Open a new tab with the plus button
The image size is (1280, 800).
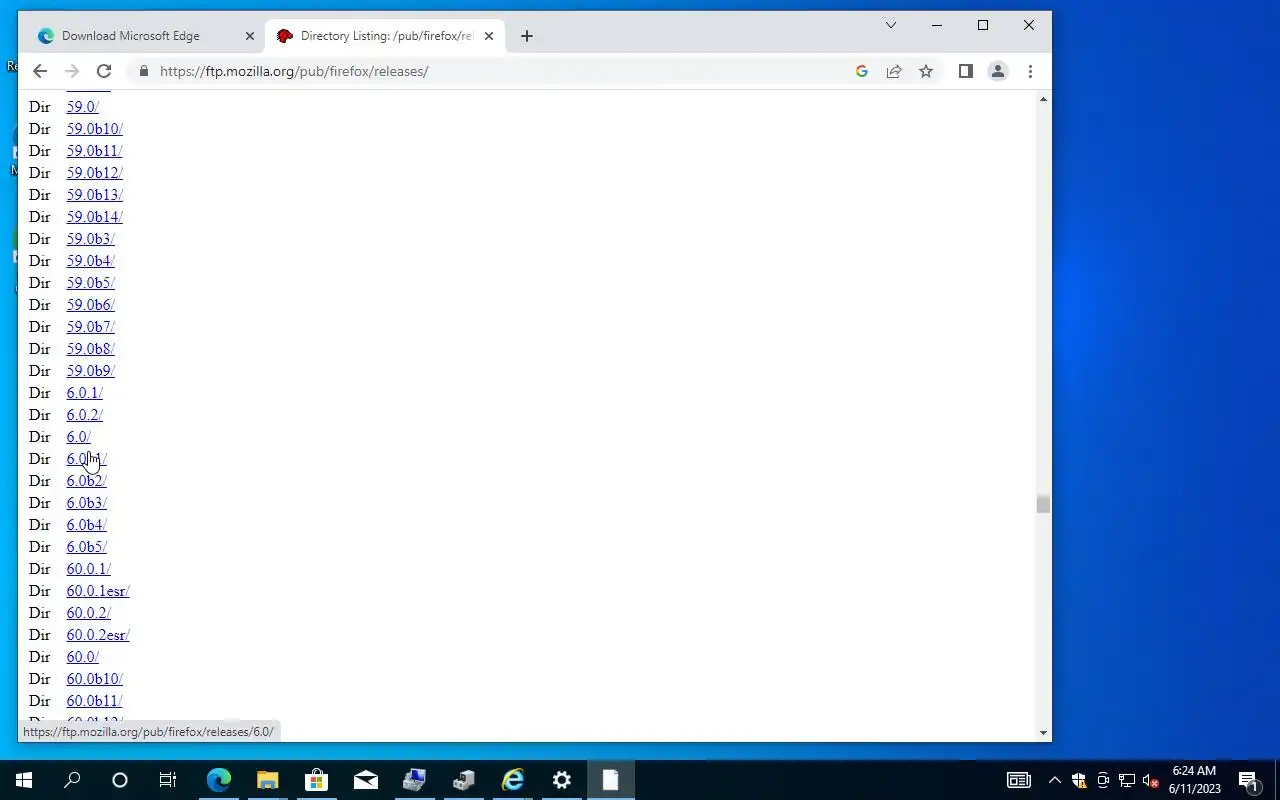(x=526, y=36)
